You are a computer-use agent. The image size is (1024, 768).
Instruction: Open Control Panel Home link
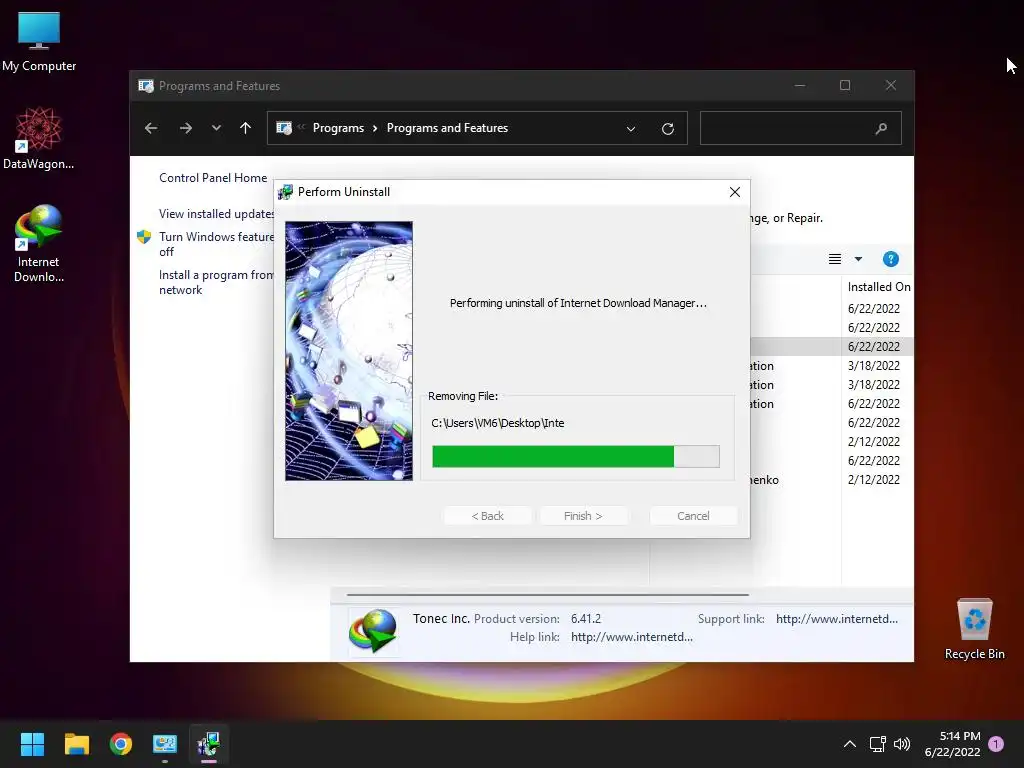click(x=213, y=178)
